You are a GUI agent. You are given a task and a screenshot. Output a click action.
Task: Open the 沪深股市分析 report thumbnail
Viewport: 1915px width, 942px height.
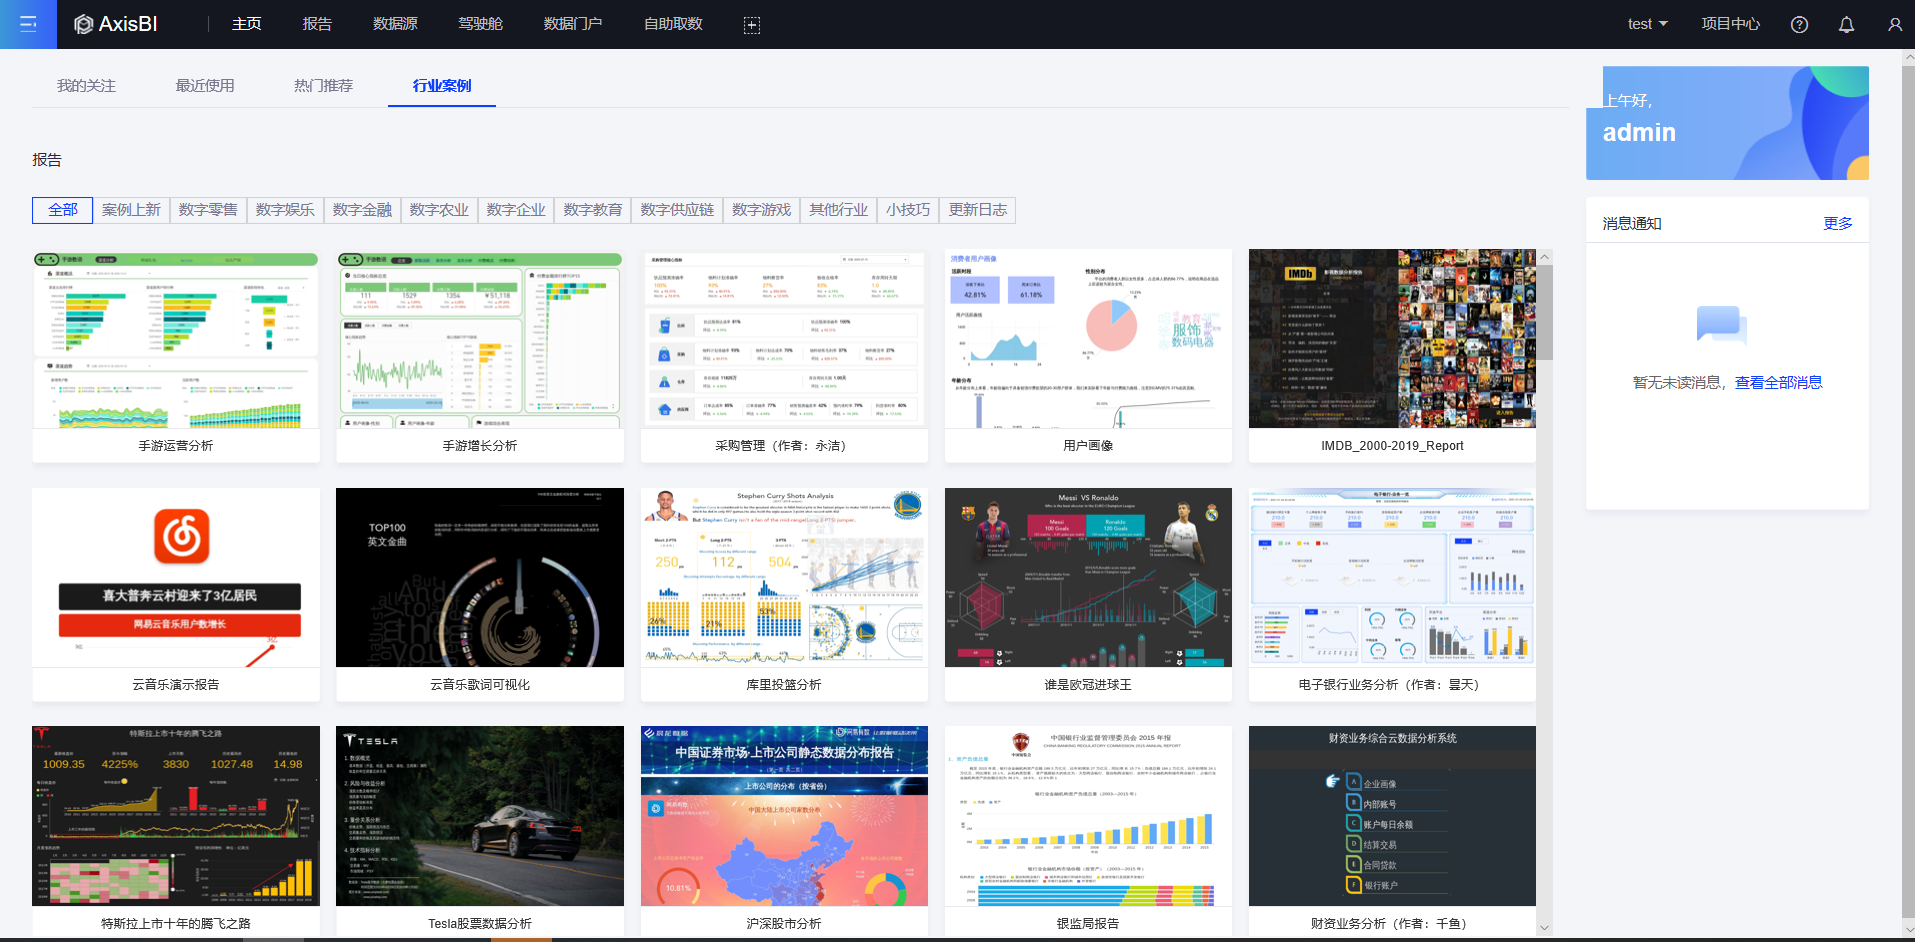pyautogui.click(x=784, y=816)
